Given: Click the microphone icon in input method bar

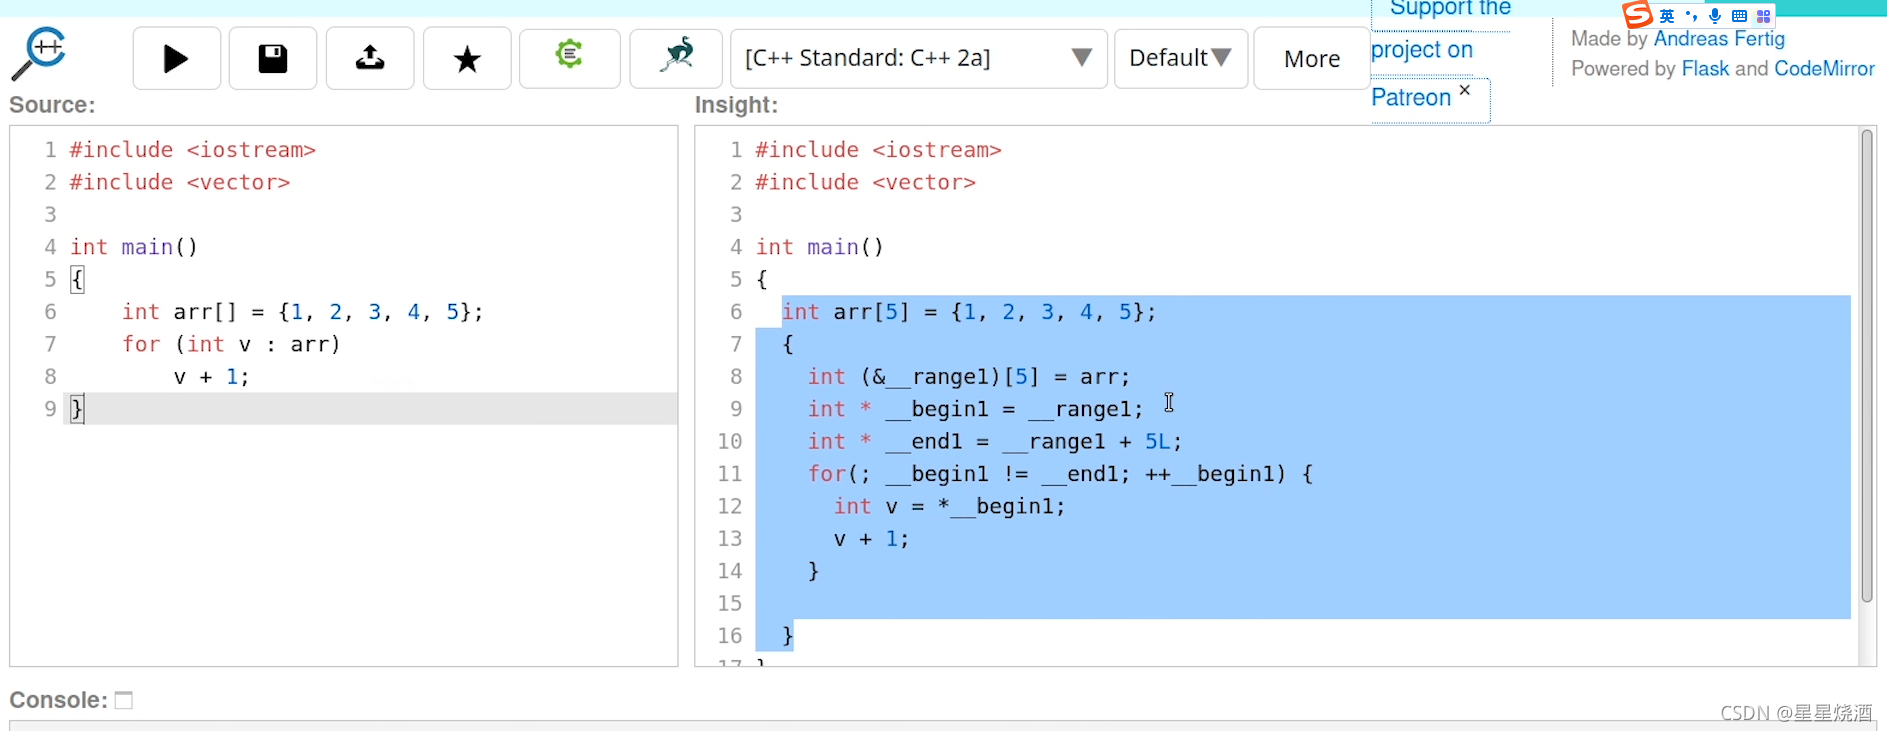Looking at the screenshot, I should (1715, 15).
